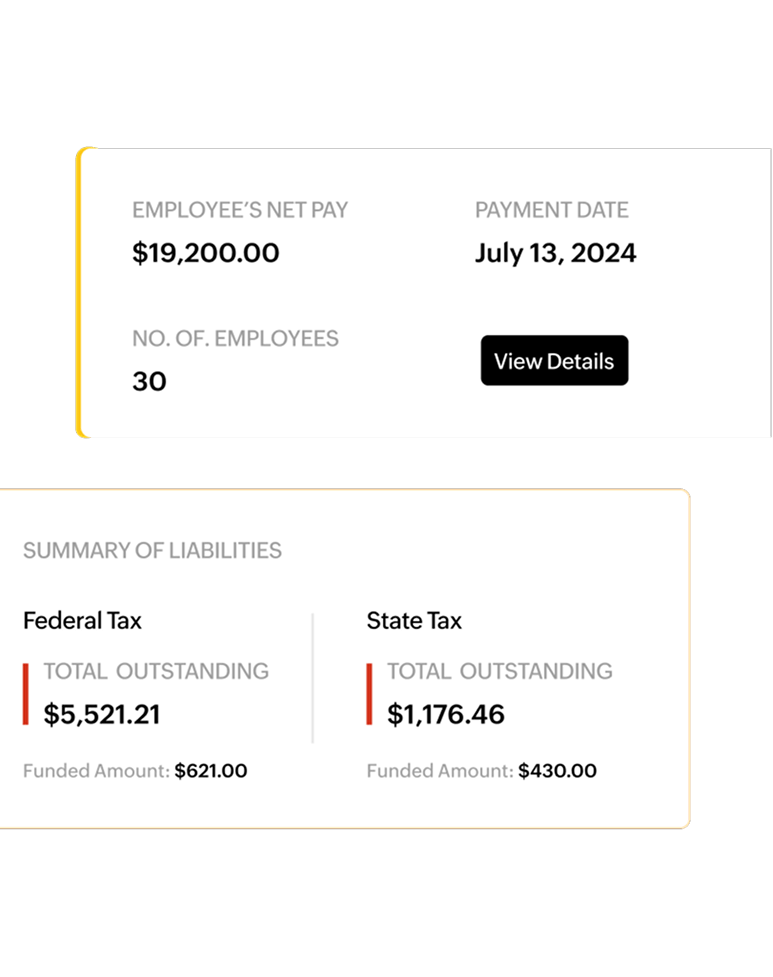Click the Funded Amount label under State Tax

pyautogui.click(x=440, y=771)
